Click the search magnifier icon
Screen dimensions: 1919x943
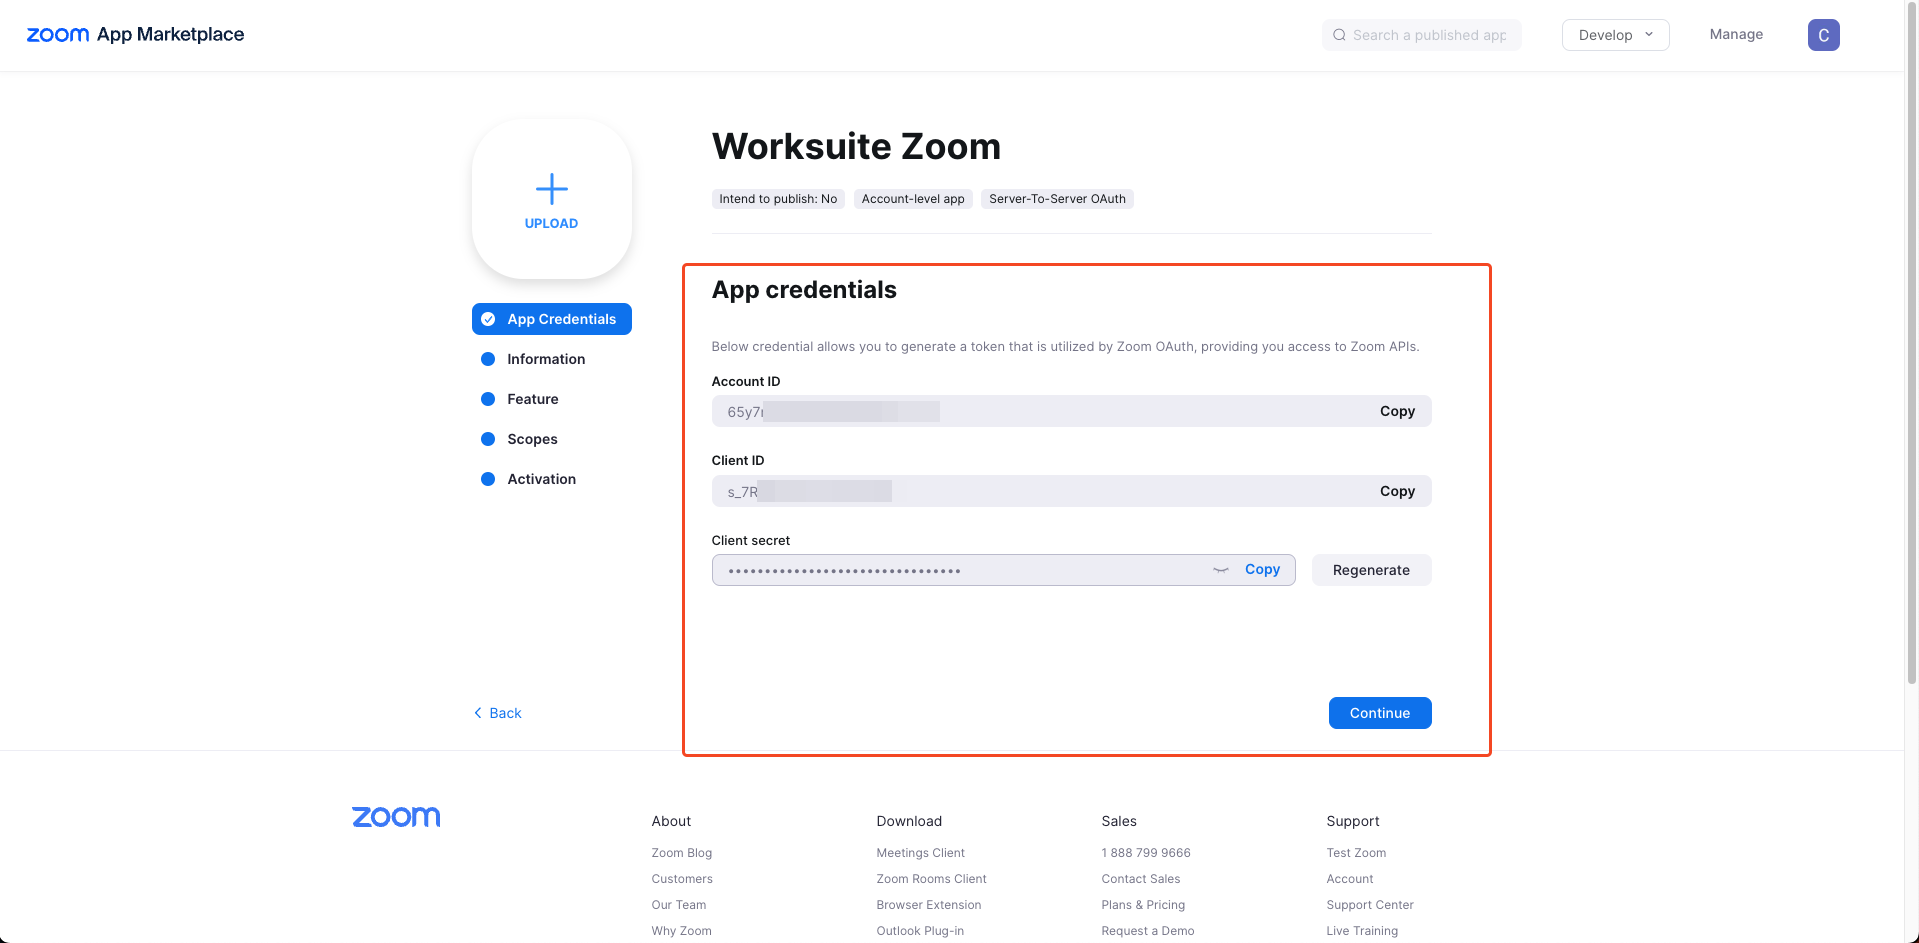(1339, 35)
